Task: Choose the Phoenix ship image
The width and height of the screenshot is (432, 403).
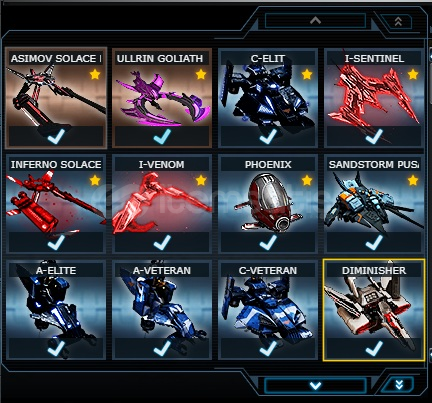Action: [268, 204]
